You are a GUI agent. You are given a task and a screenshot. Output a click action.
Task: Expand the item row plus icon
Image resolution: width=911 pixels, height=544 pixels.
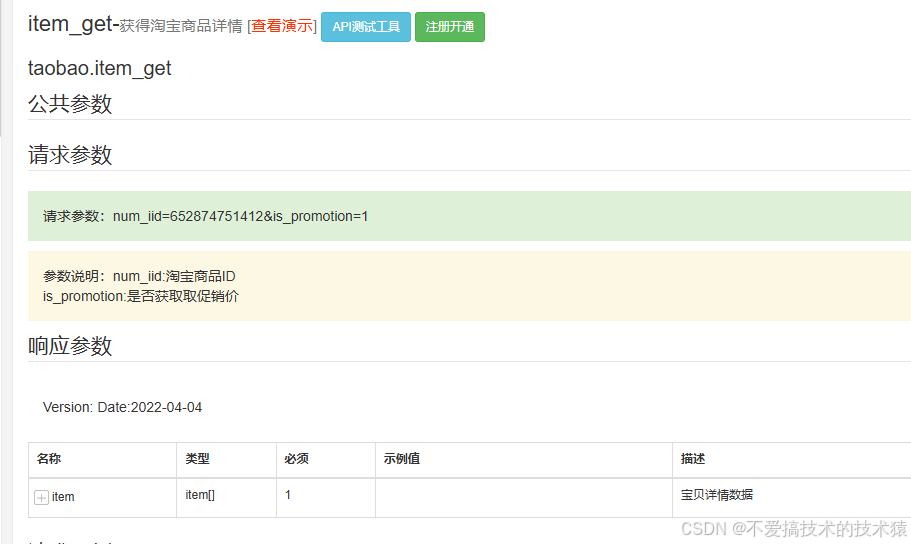pyautogui.click(x=41, y=498)
